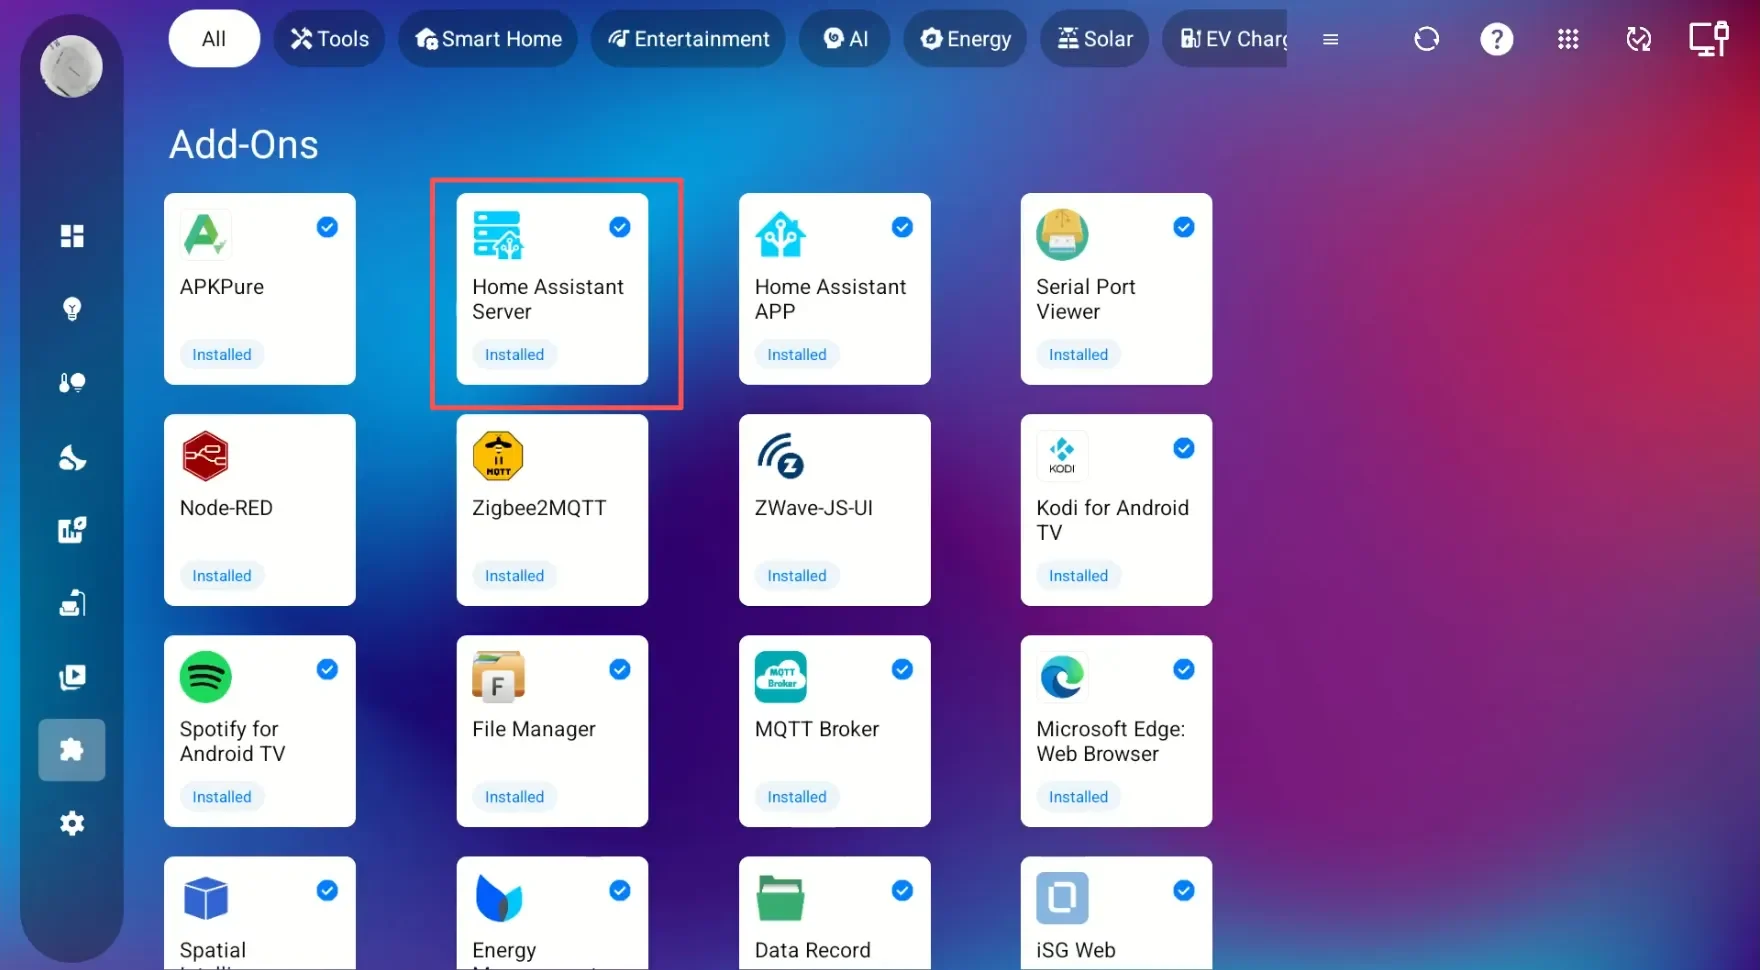Image resolution: width=1760 pixels, height=970 pixels.
Task: Open the dashboard grid icon in sidebar
Action: pyautogui.click(x=72, y=236)
